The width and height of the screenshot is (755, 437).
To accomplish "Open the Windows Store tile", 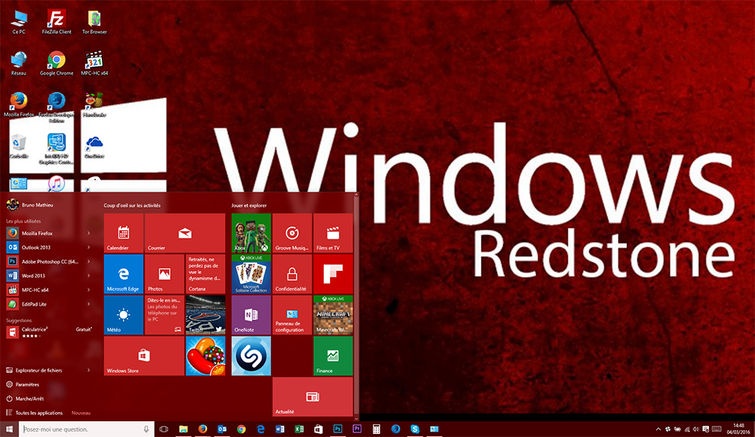I will point(144,356).
